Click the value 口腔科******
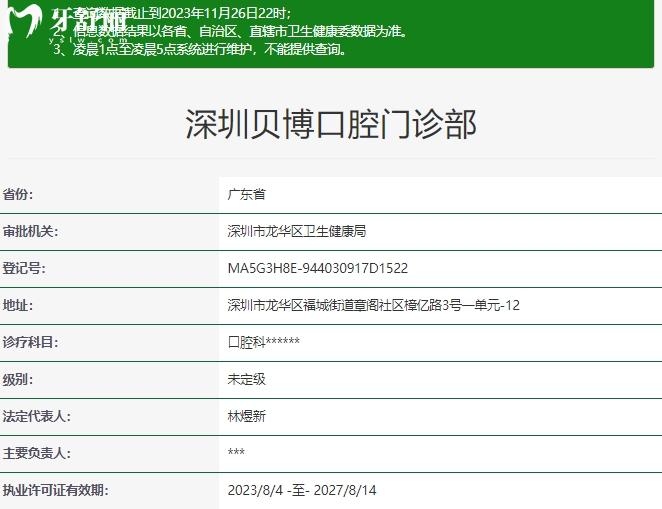662x509 pixels. pyautogui.click(x=264, y=342)
